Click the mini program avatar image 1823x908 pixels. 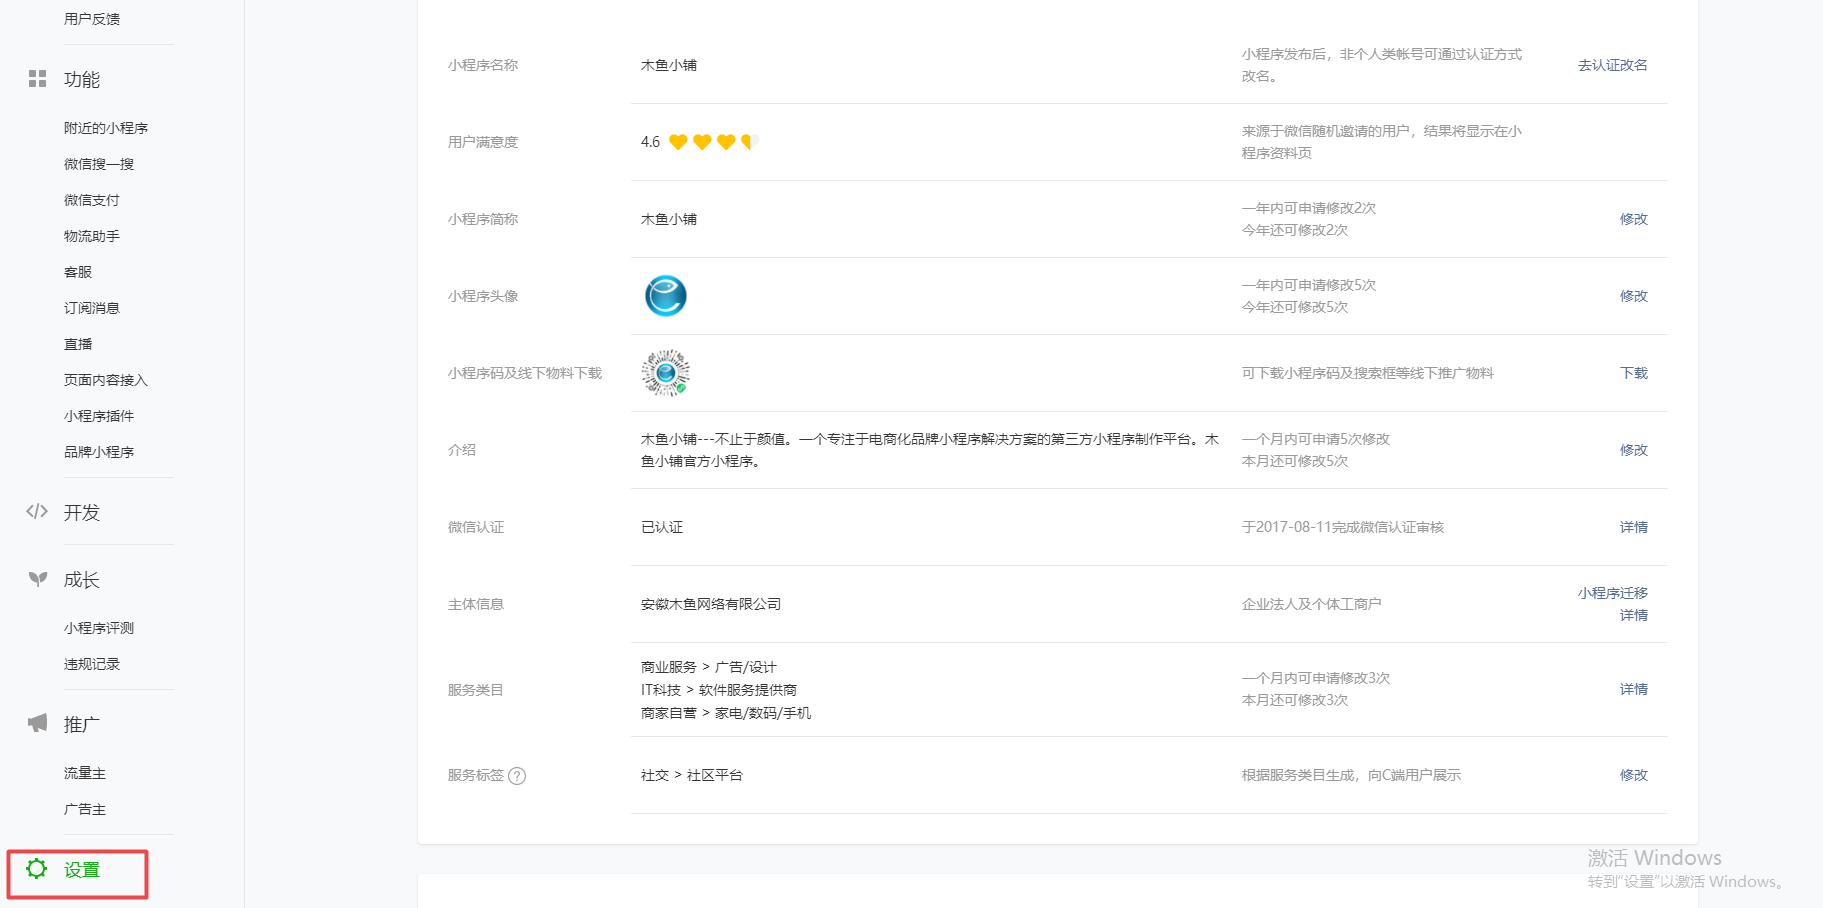[x=666, y=296]
